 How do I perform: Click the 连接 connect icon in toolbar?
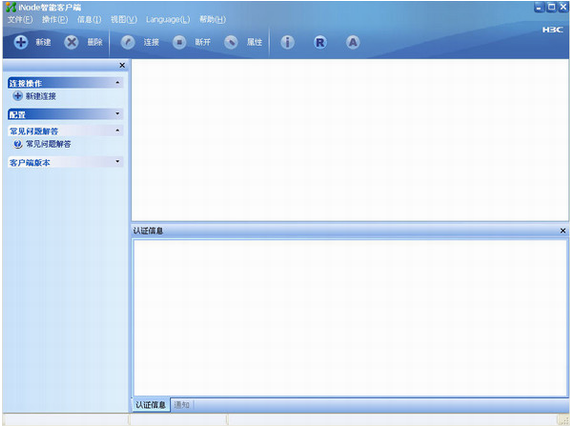click(128, 42)
